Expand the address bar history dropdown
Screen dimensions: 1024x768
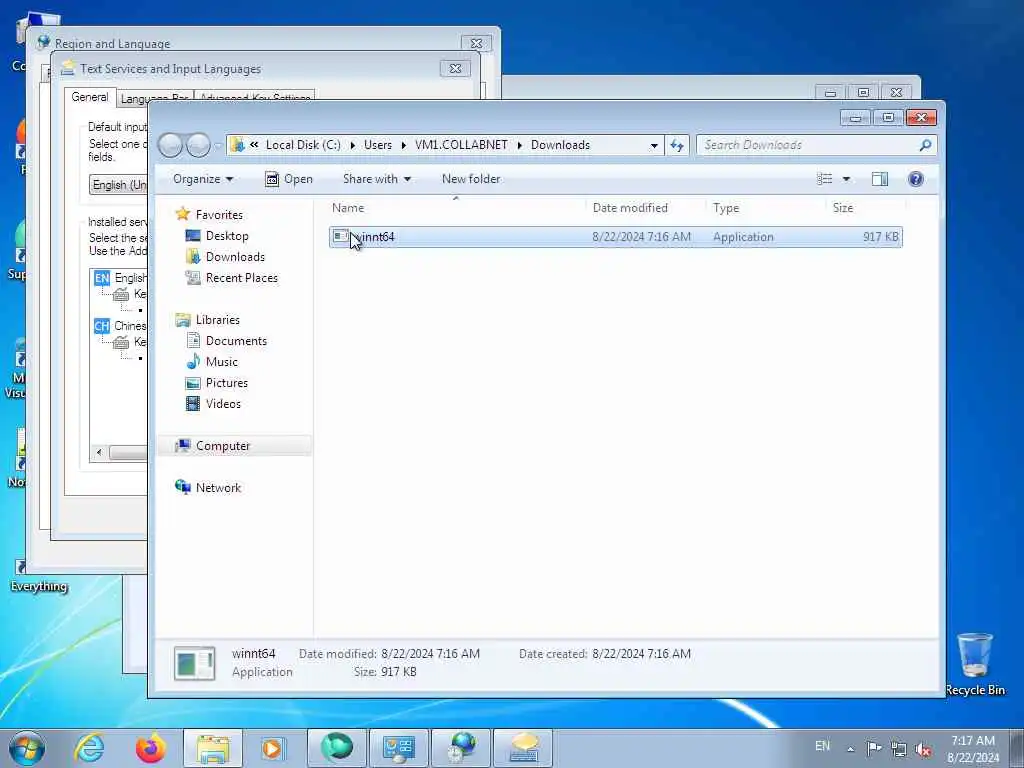654,146
